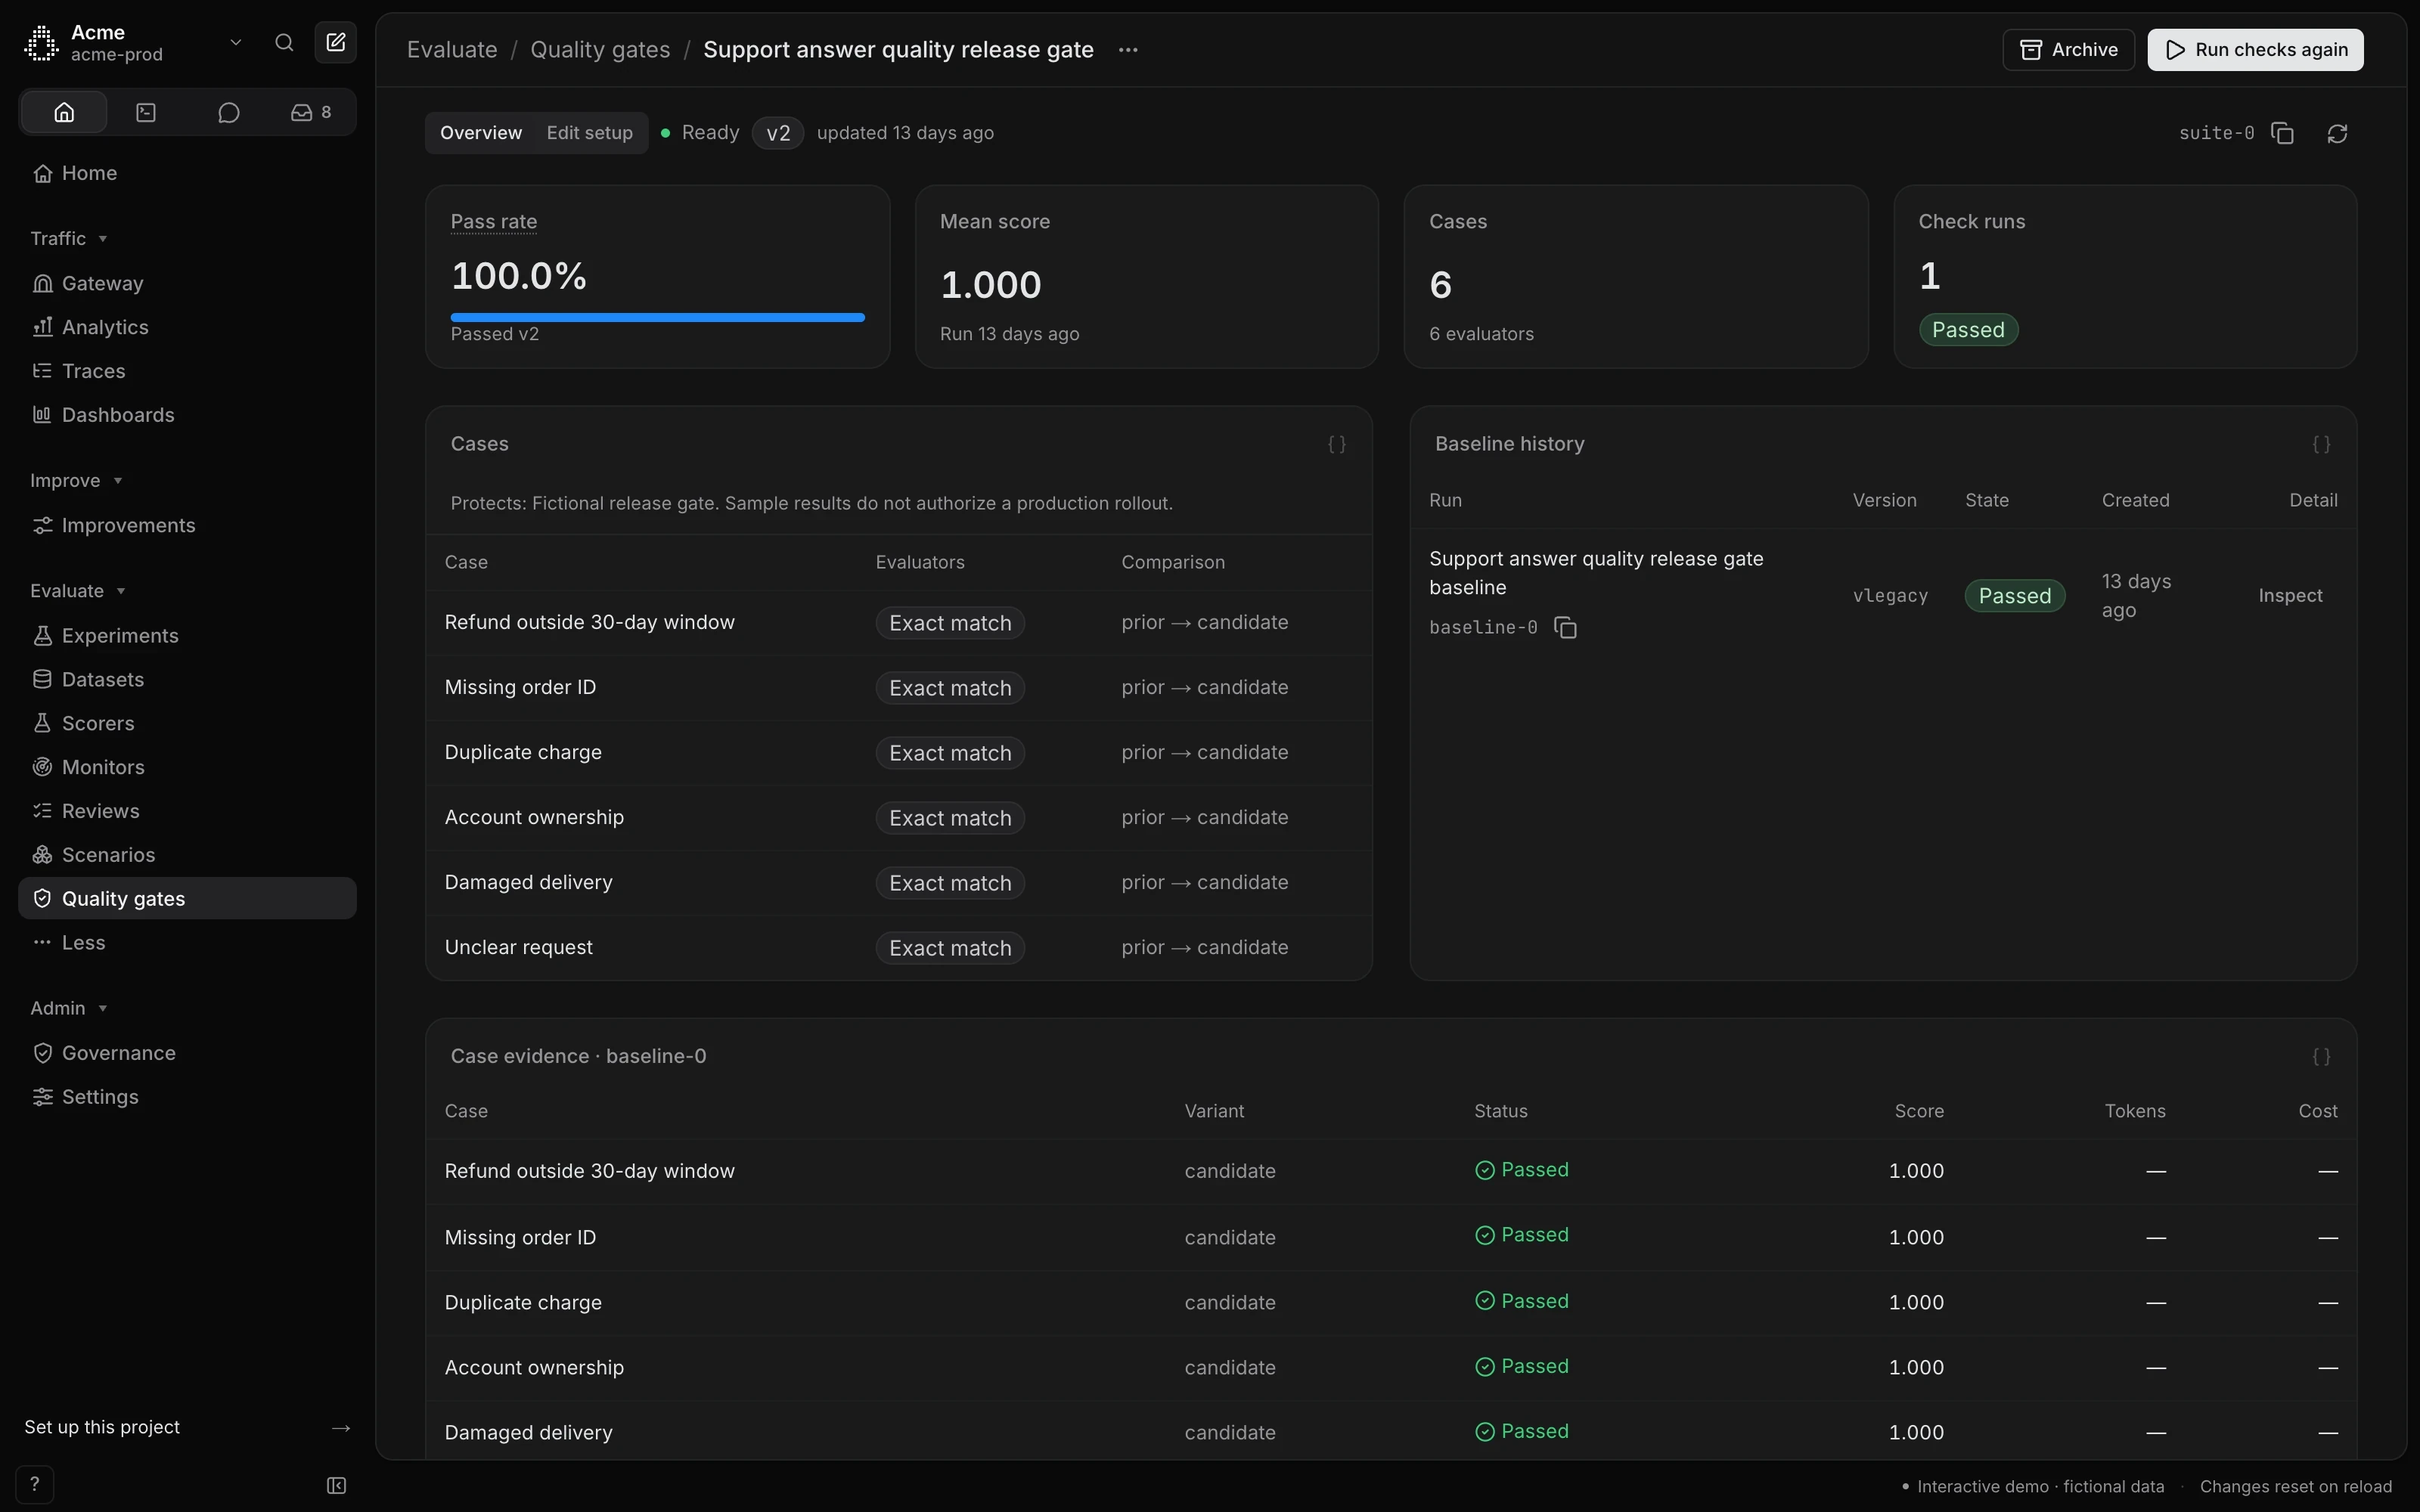Click the help question mark icon
Viewport: 2420px width, 1512px height.
[35, 1484]
